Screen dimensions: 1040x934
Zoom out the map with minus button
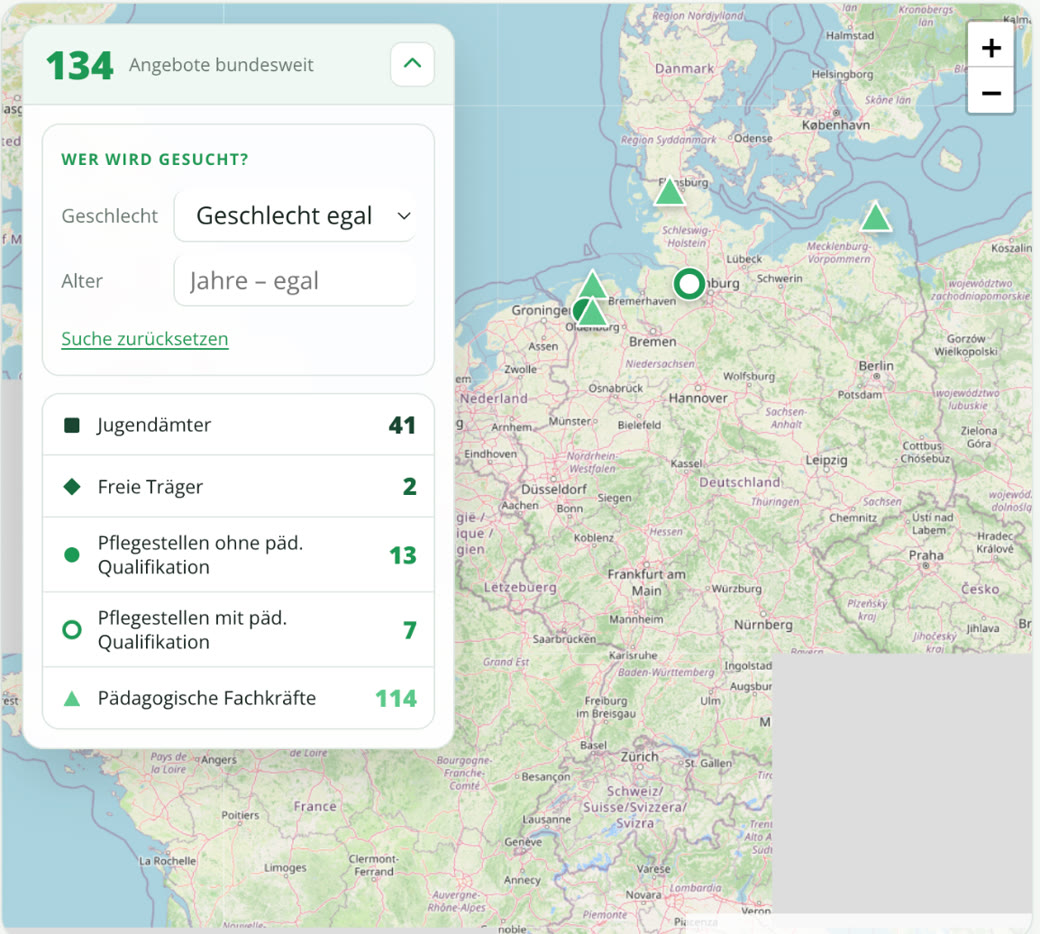pyautogui.click(x=991, y=92)
